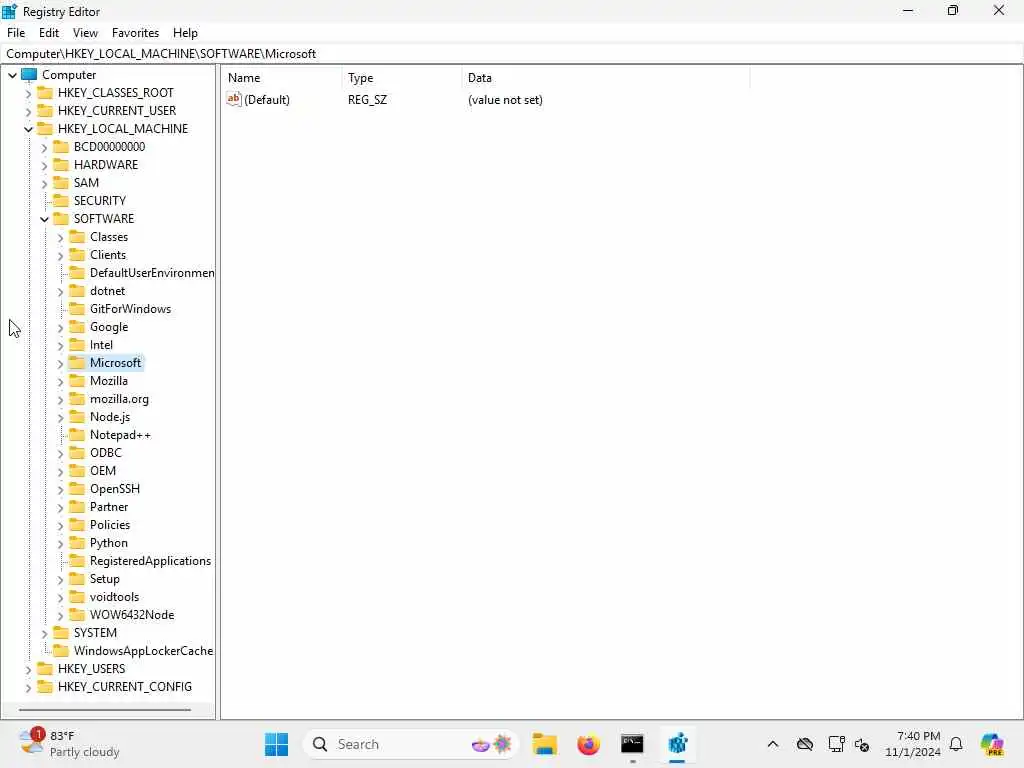Open the weather widget showing 83°F

(x=69, y=744)
